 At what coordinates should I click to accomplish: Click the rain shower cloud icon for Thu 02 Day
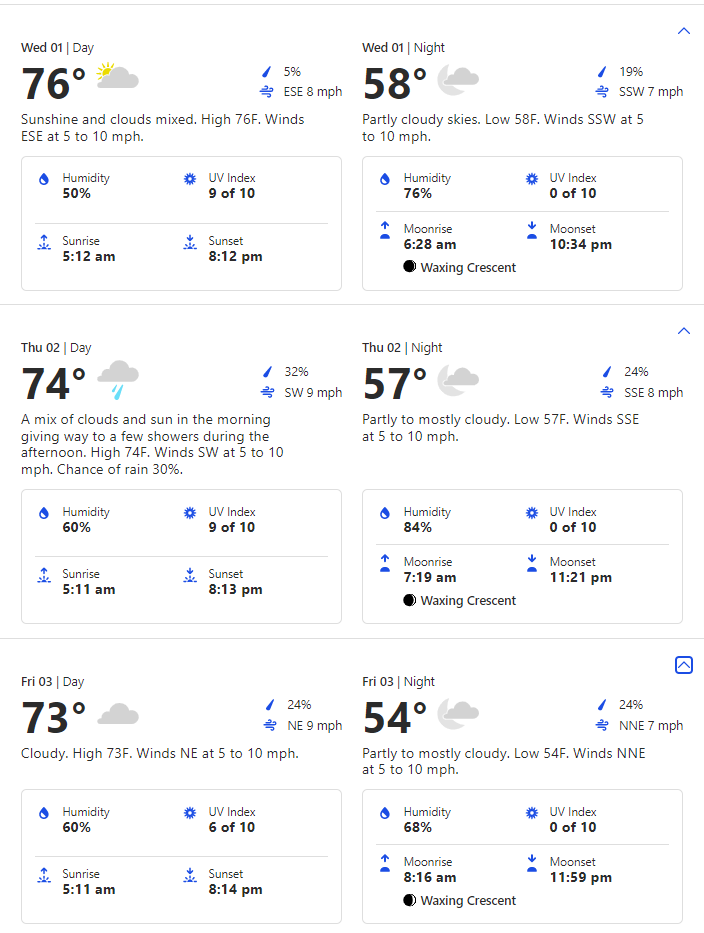click(118, 380)
